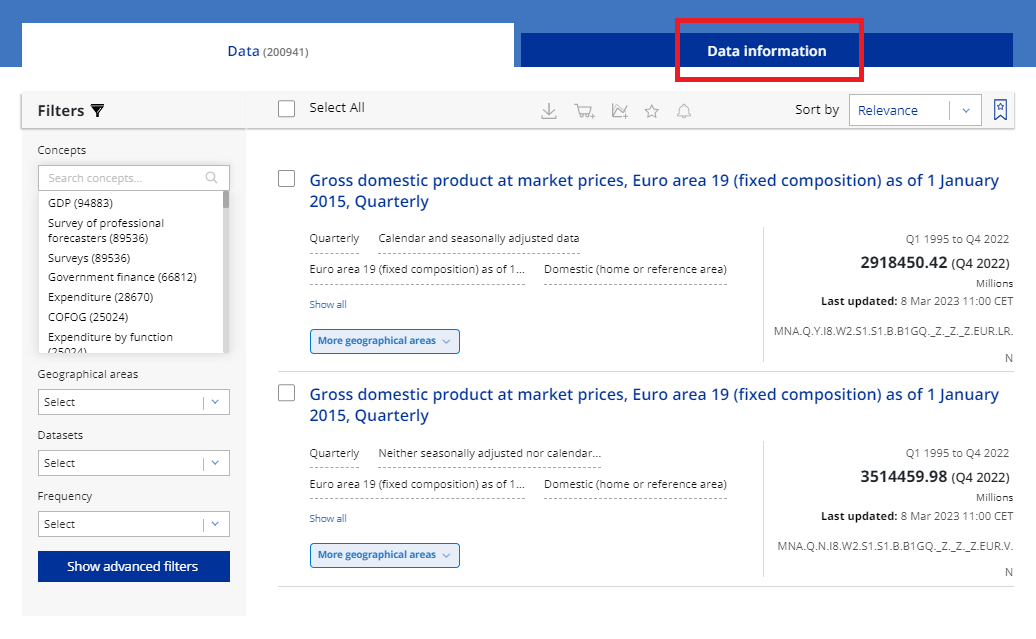This screenshot has height=639, width=1036.
Task: Tick the Select All checkbox
Action: coord(287,109)
